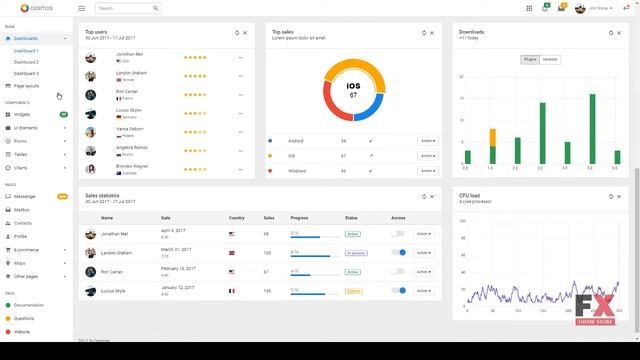Open chat notifications with green badge
The height and width of the screenshot is (360, 640).
pos(546,7)
